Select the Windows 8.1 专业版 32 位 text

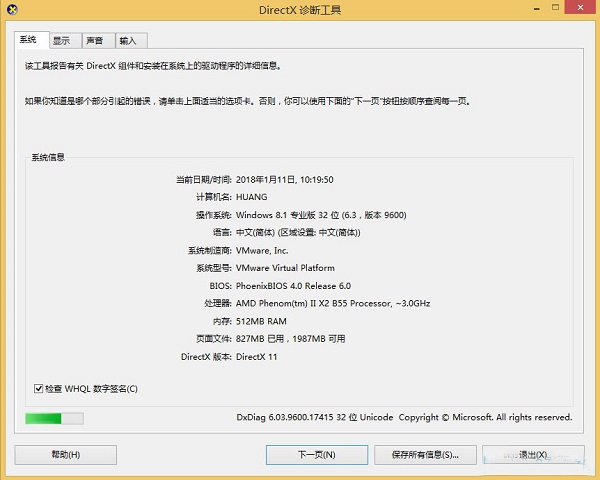coord(287,215)
